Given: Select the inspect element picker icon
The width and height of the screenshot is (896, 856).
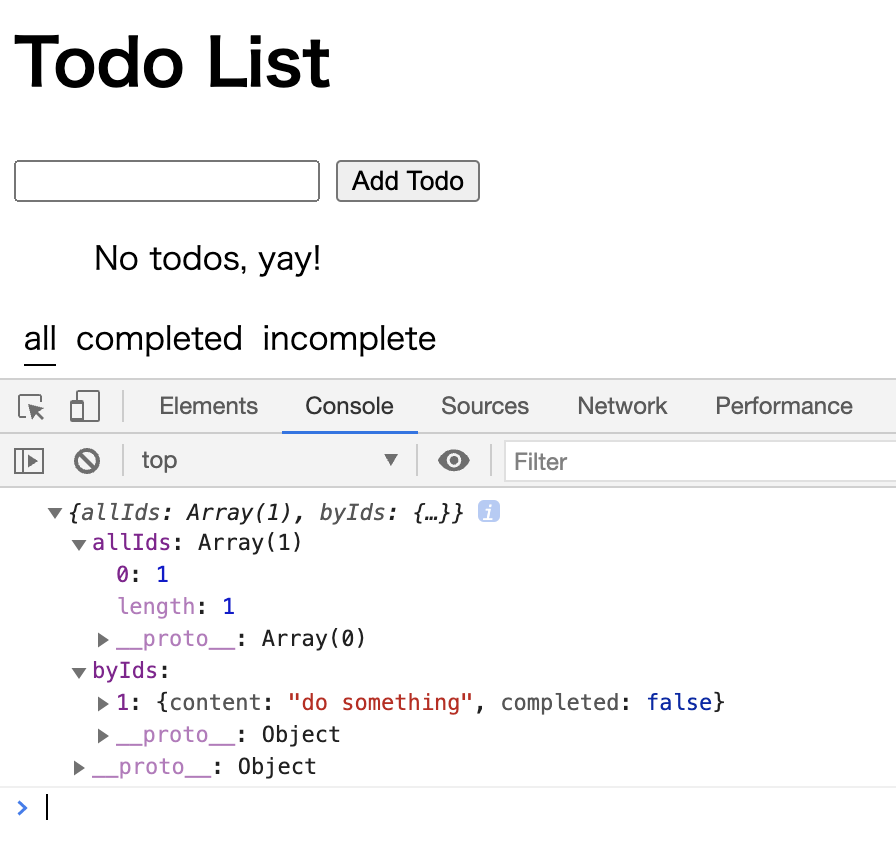Looking at the screenshot, I should coord(32,407).
